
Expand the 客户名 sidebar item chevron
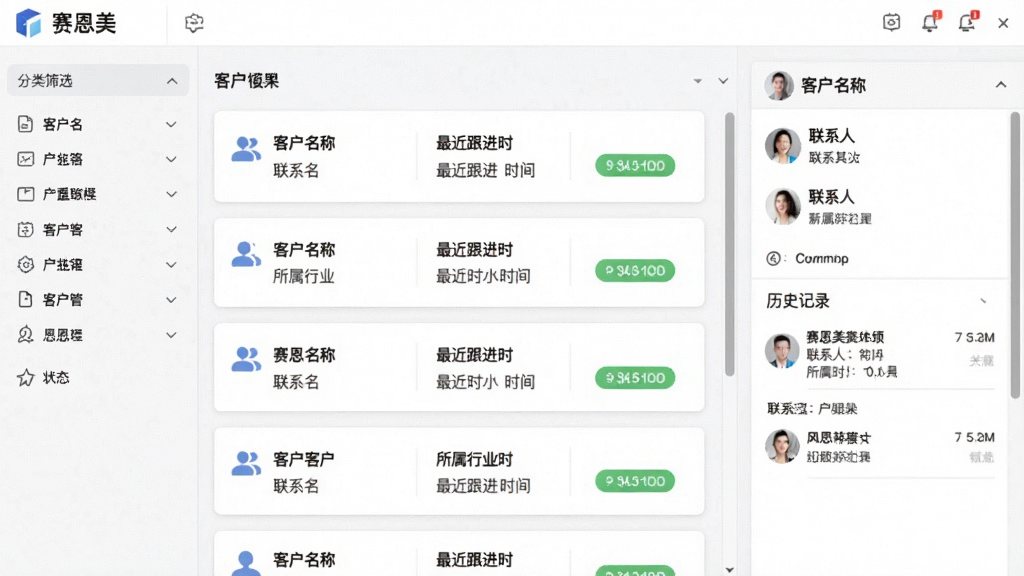point(171,124)
